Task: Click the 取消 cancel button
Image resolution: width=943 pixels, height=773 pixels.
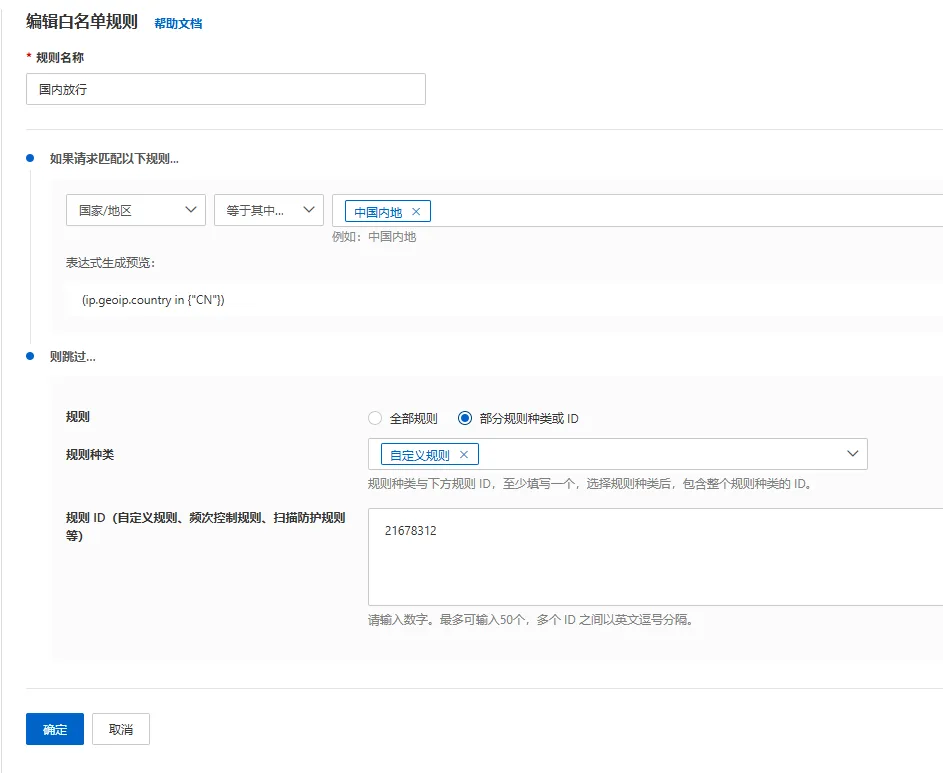Action: (121, 729)
